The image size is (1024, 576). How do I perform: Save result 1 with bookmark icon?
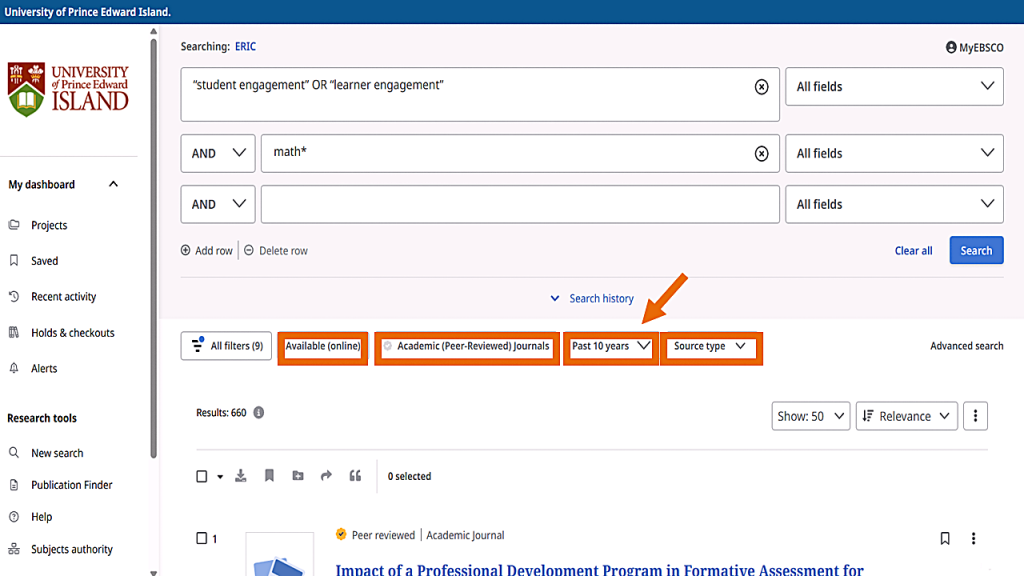tap(945, 539)
